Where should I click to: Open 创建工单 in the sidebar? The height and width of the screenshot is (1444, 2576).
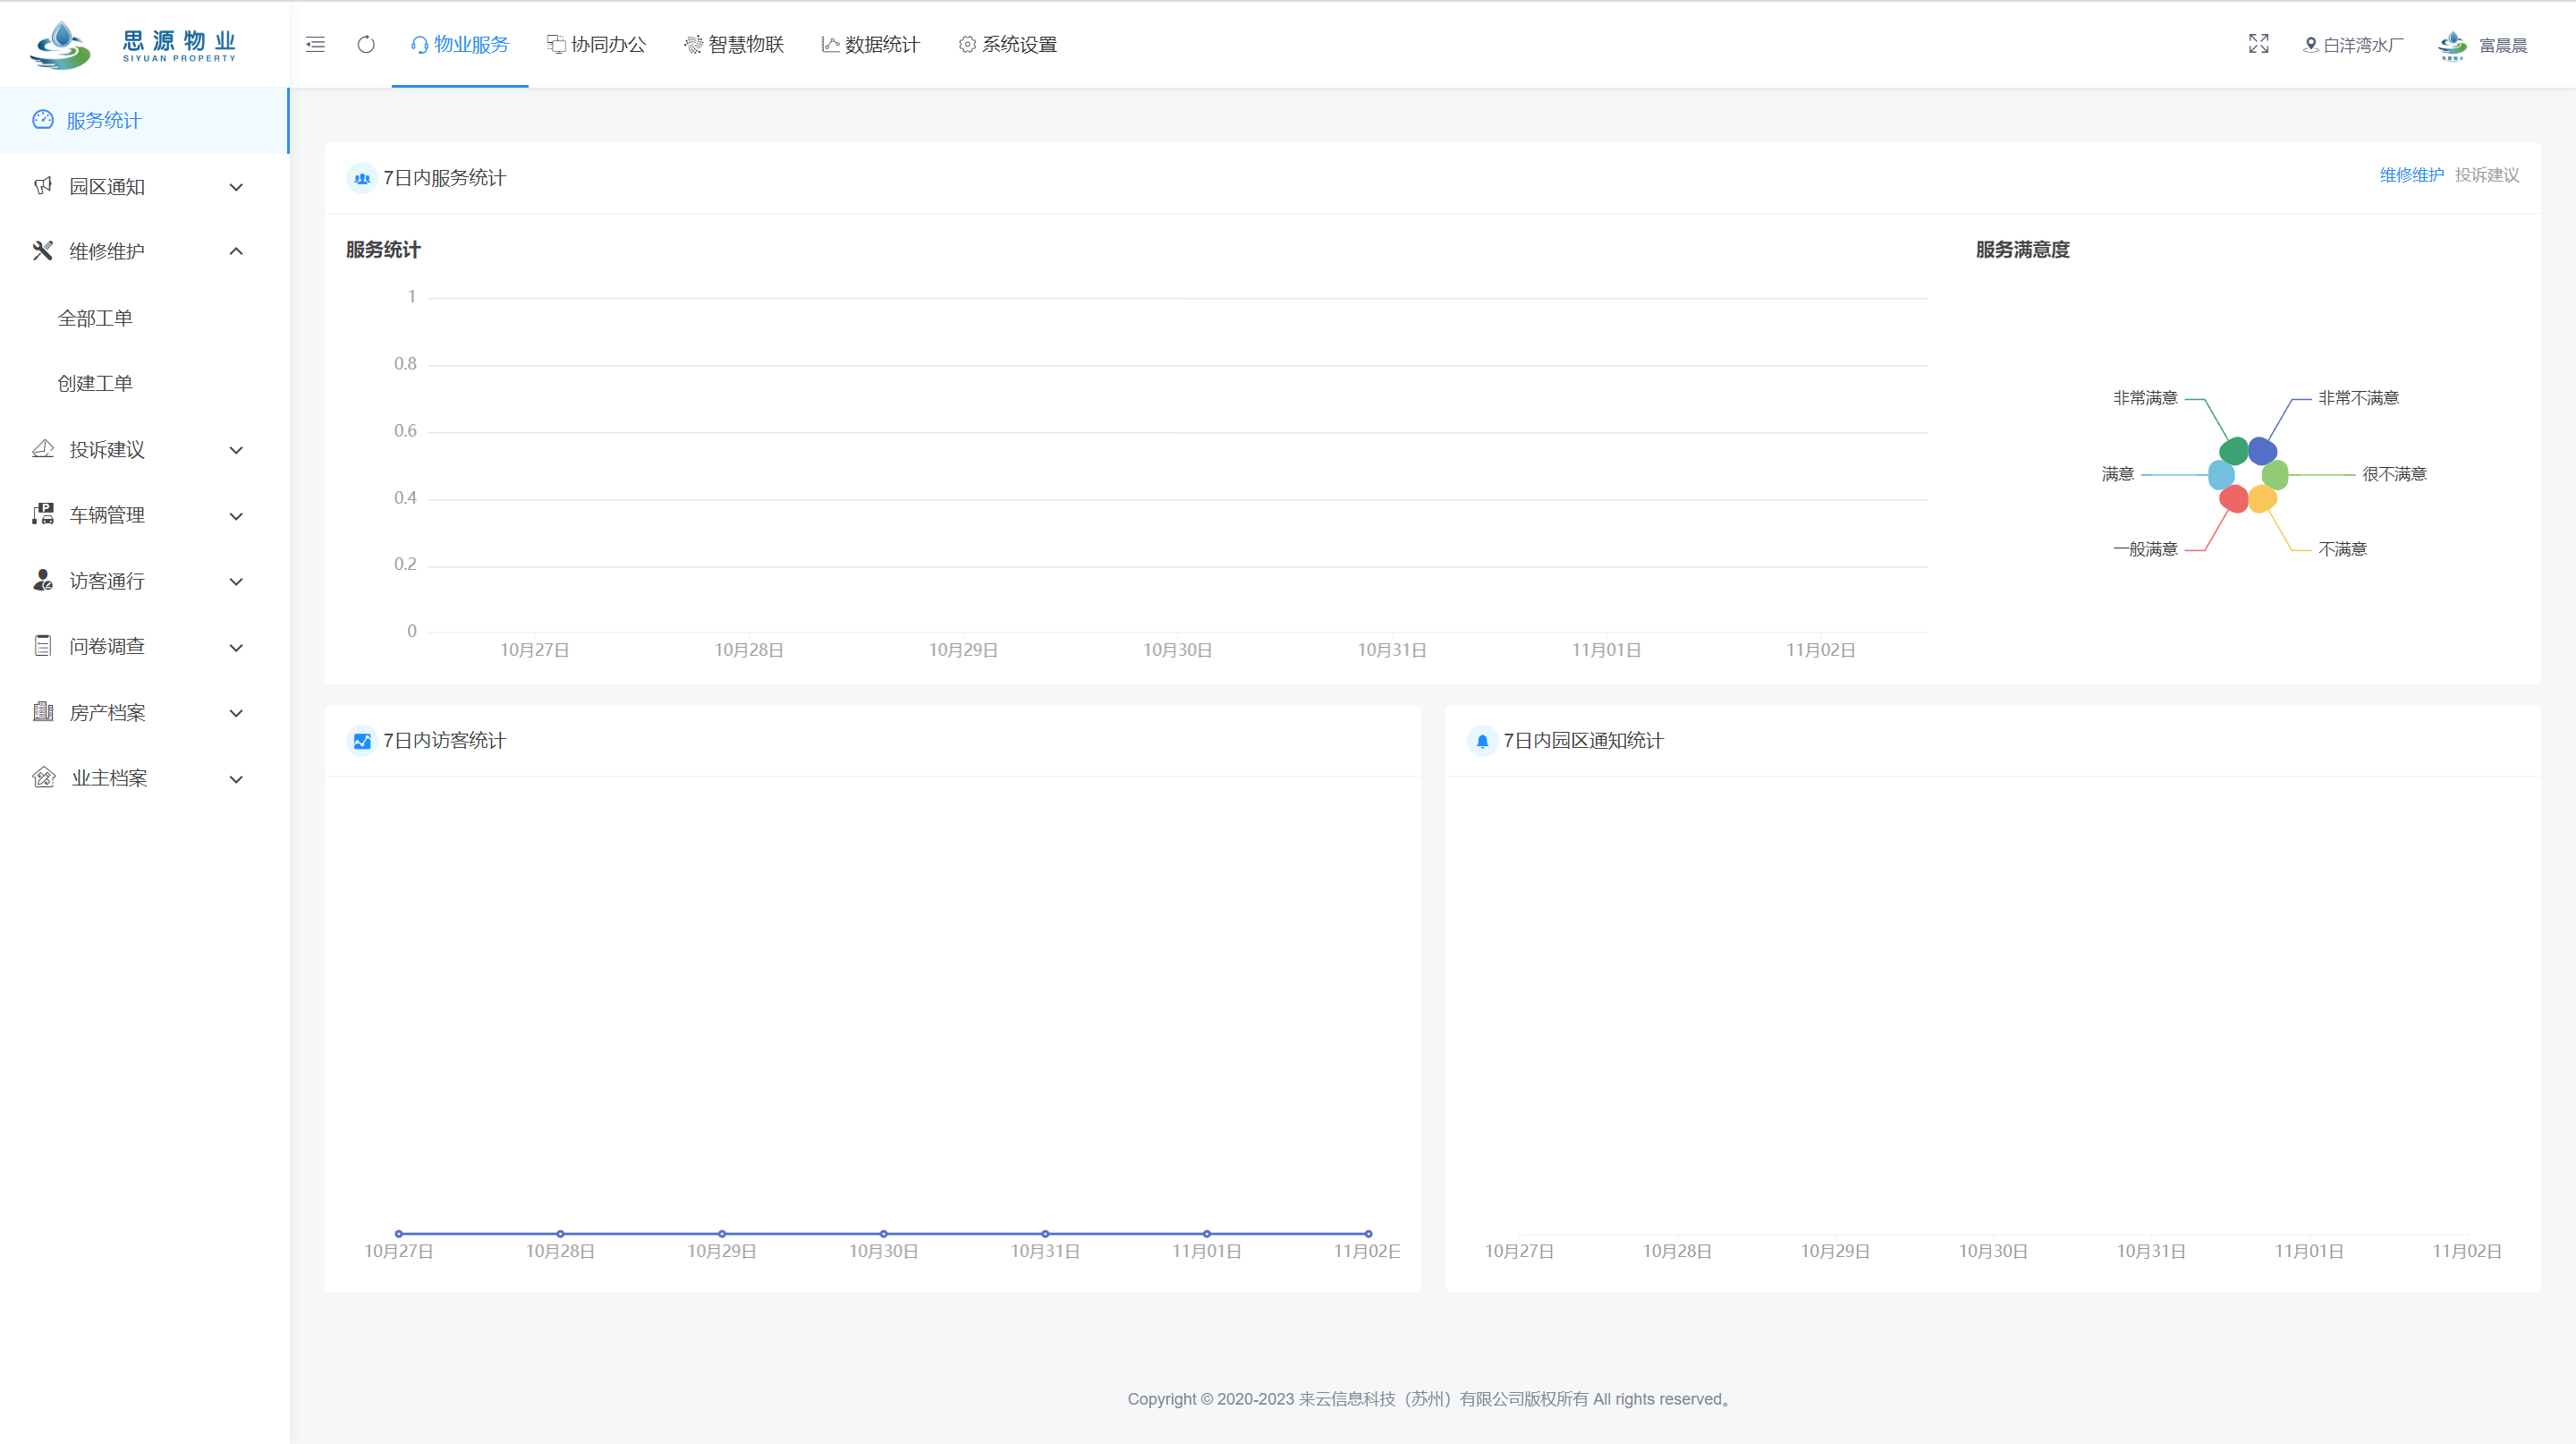pyautogui.click(x=95, y=383)
